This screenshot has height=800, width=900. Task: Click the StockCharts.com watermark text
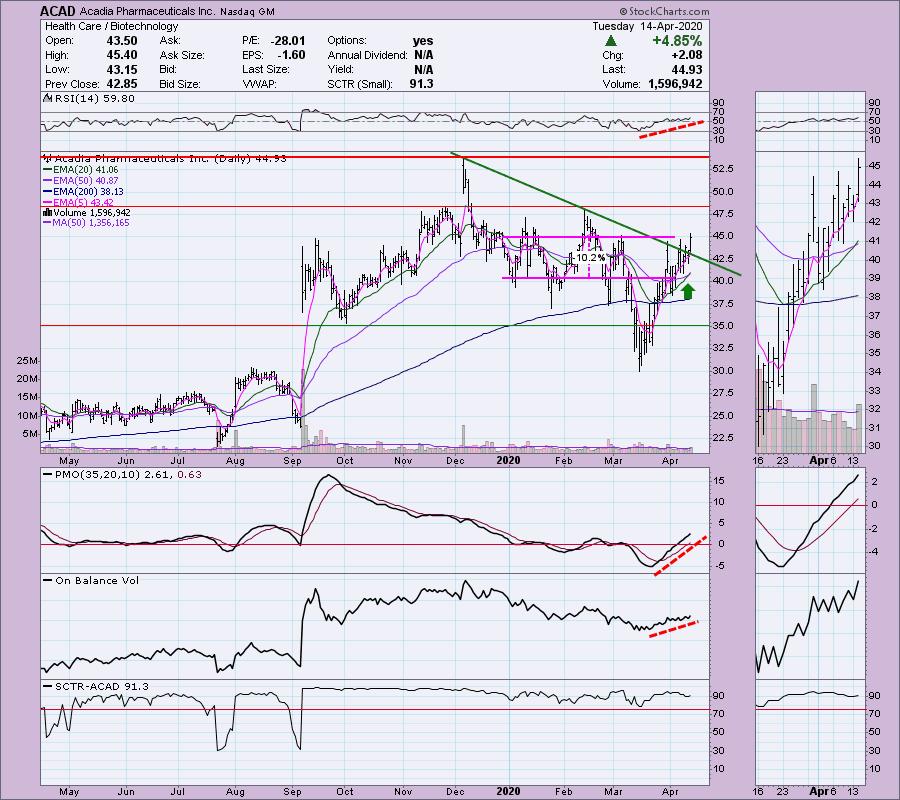point(665,11)
